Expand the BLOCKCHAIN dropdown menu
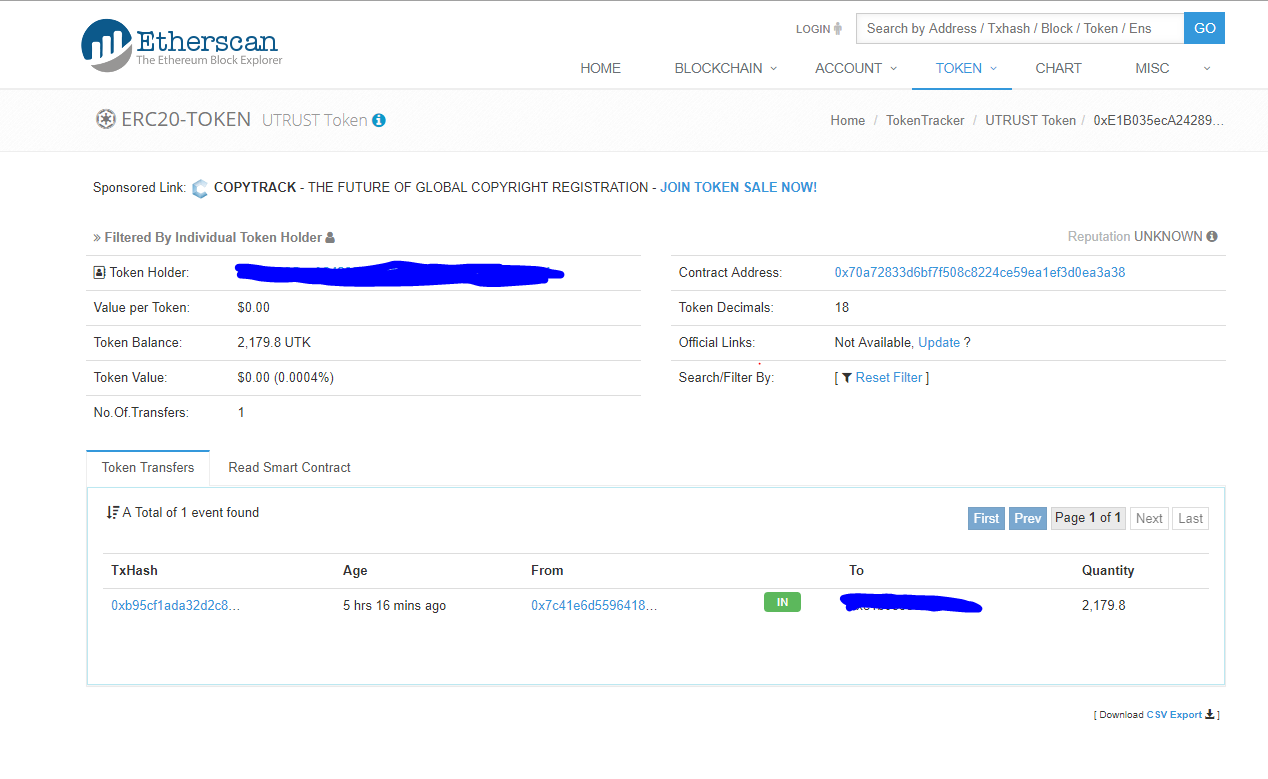This screenshot has height=779, width=1268. [x=725, y=68]
